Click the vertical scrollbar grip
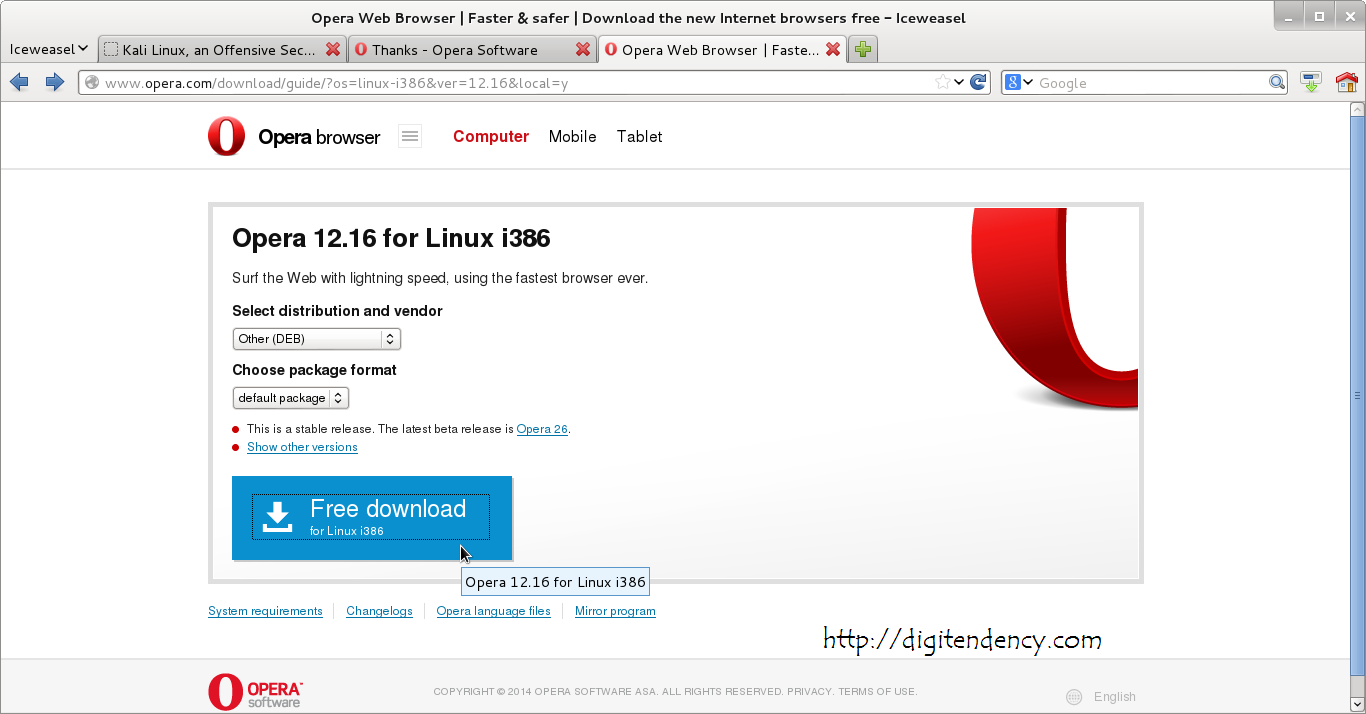This screenshot has width=1366, height=714. tap(1358, 394)
